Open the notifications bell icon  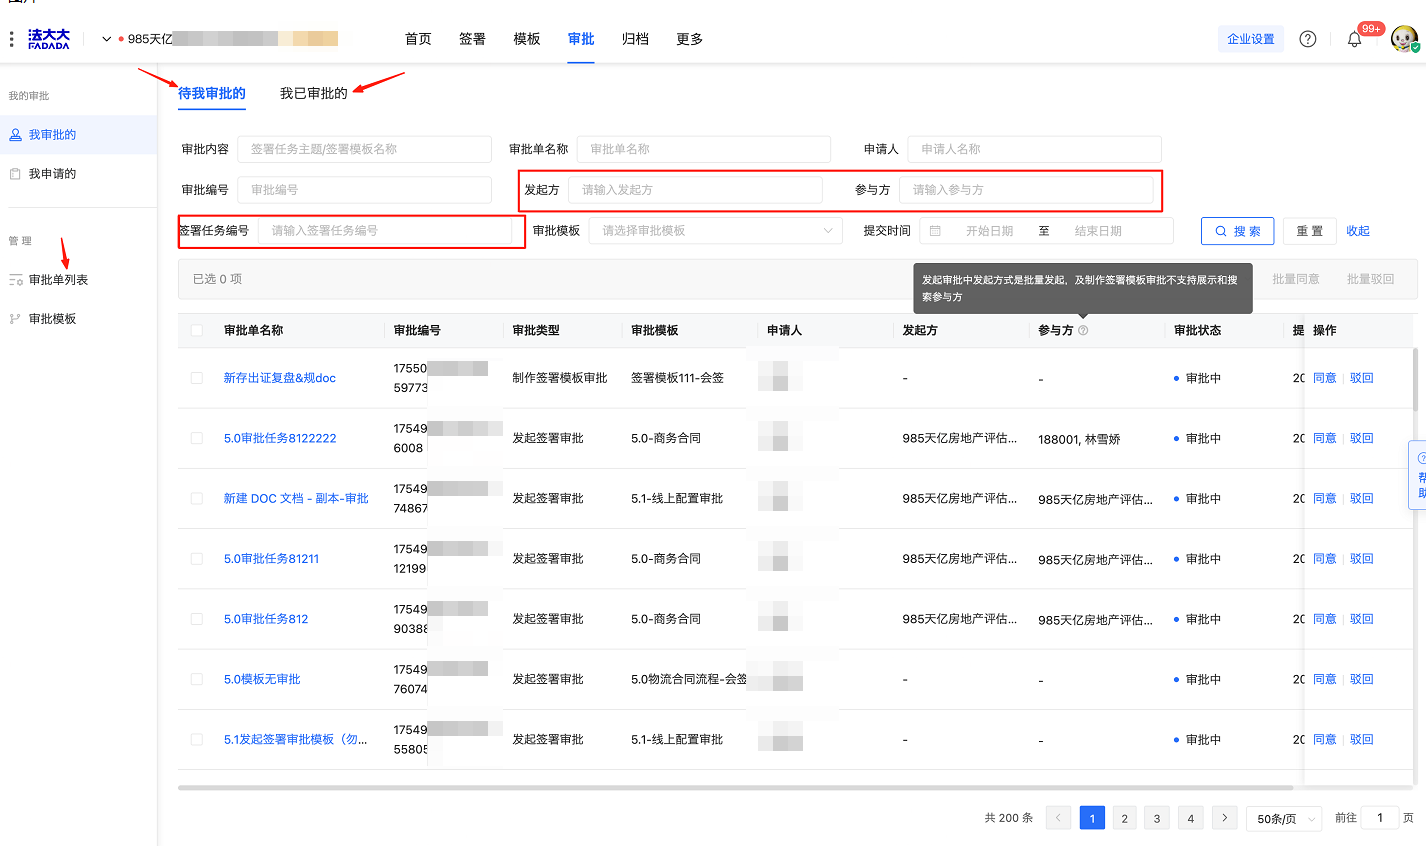(1355, 39)
